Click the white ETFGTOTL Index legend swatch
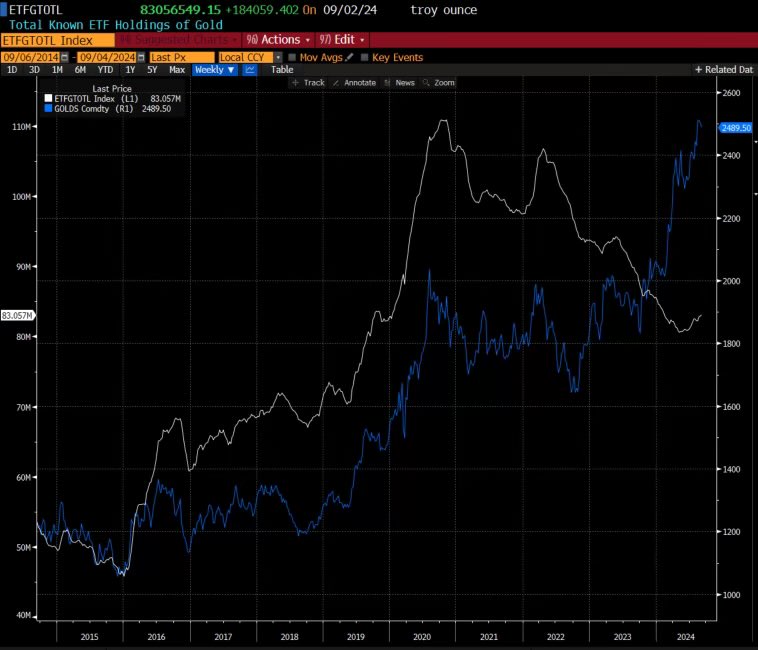Image resolution: width=758 pixels, height=650 pixels. point(48,99)
